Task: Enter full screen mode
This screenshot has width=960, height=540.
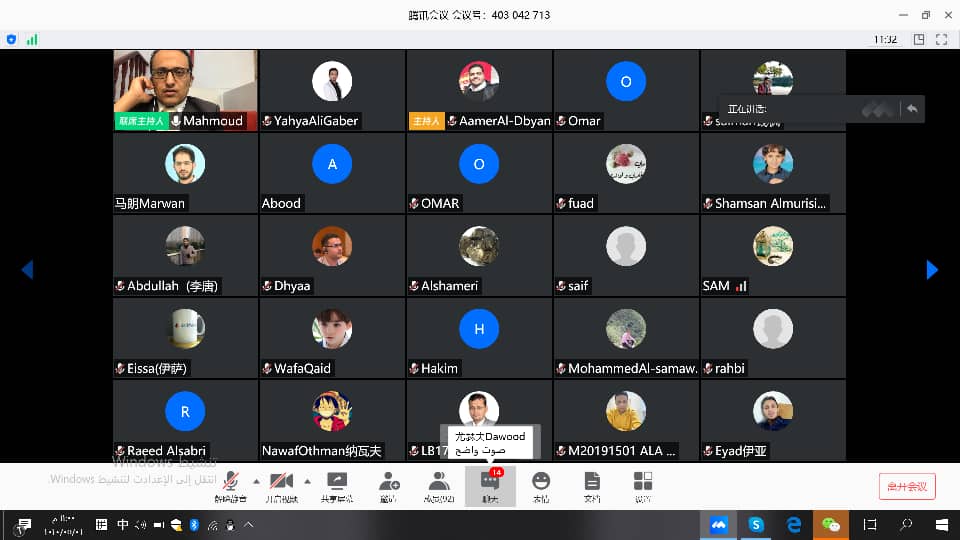Action: pos(940,40)
